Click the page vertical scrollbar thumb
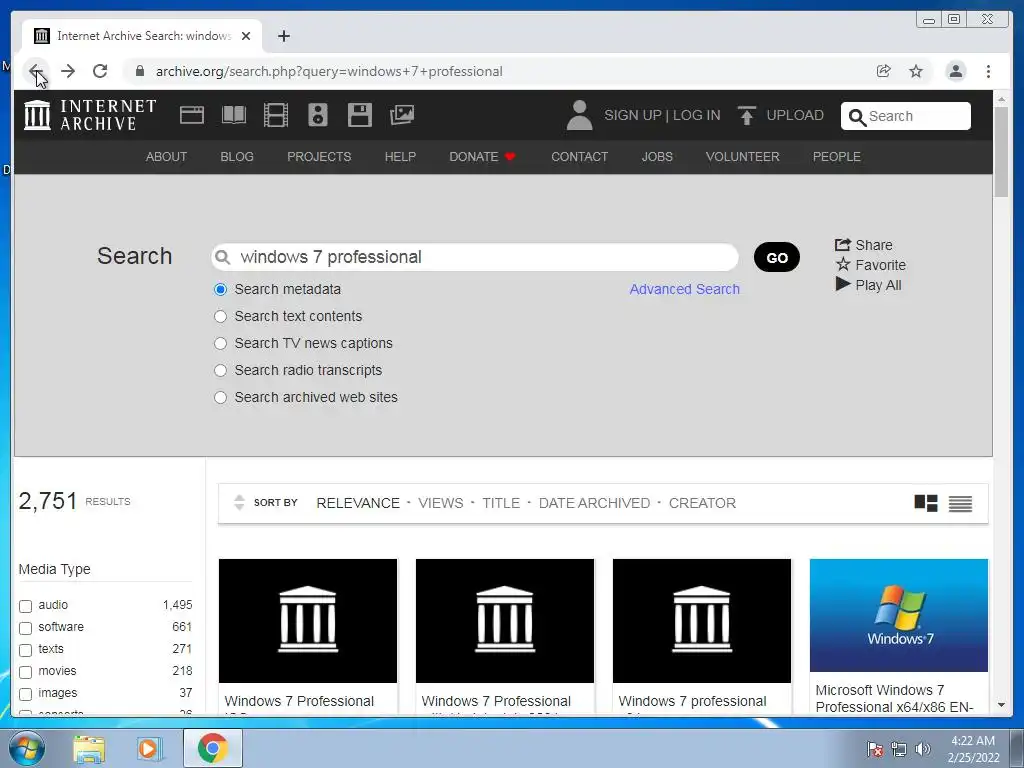Image resolution: width=1024 pixels, height=768 pixels. click(1001, 152)
